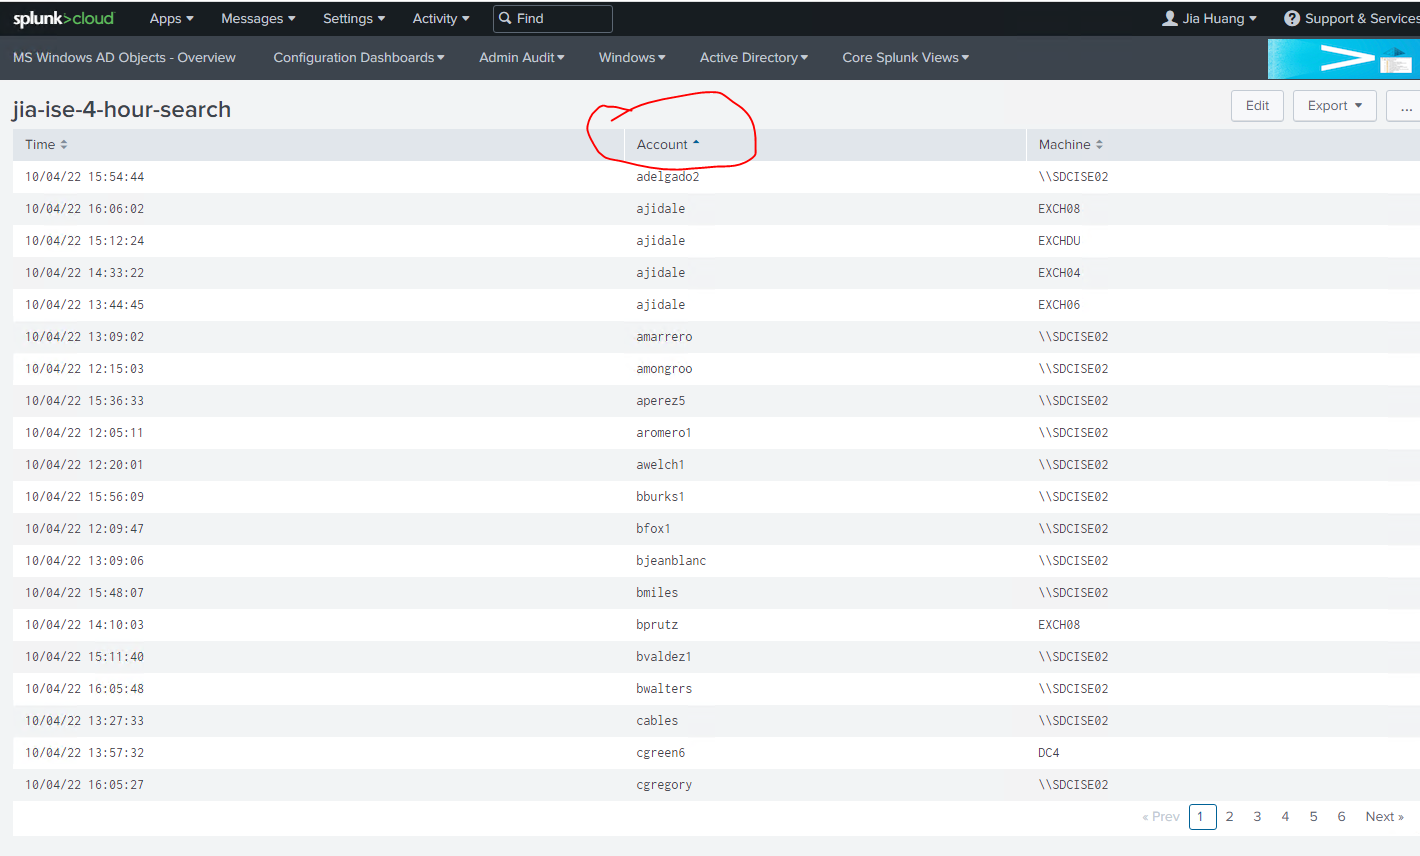The height and width of the screenshot is (856, 1420).
Task: Click the Jia Huang user icon
Action: [x=1169, y=19]
